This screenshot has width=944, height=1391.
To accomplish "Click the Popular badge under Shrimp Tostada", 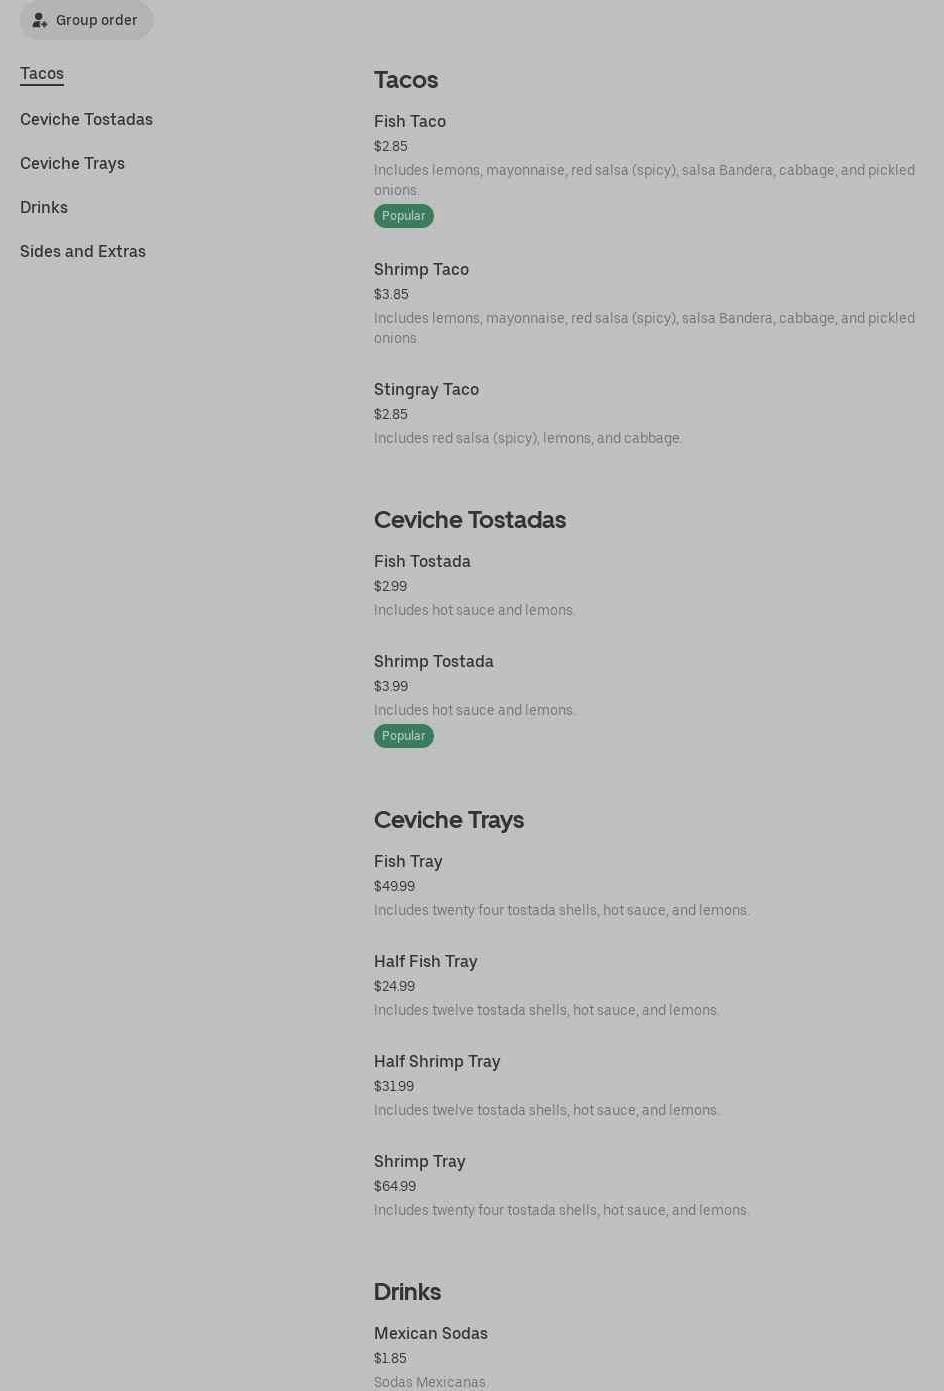I will pyautogui.click(x=404, y=736).
